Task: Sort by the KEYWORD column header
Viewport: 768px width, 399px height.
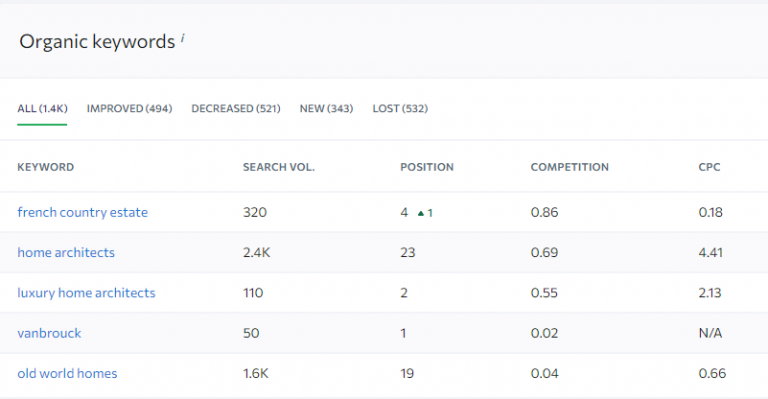Action: [x=46, y=167]
